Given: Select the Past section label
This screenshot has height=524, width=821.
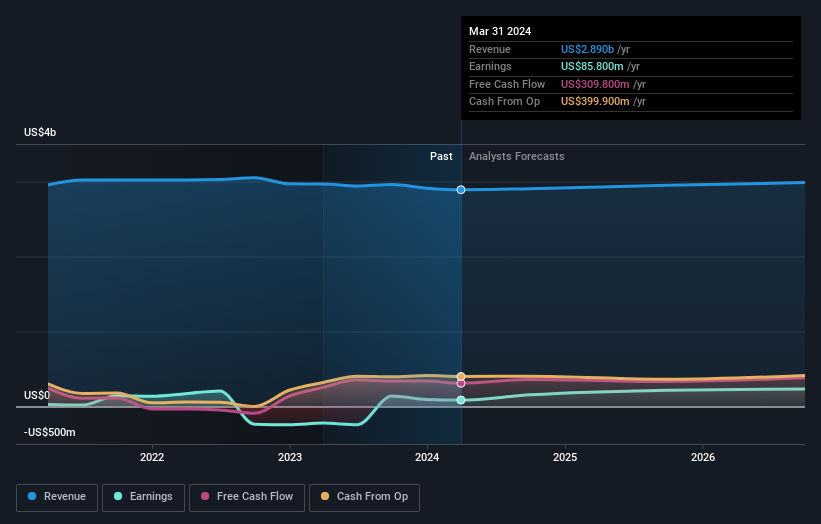Looking at the screenshot, I should click(x=441, y=156).
